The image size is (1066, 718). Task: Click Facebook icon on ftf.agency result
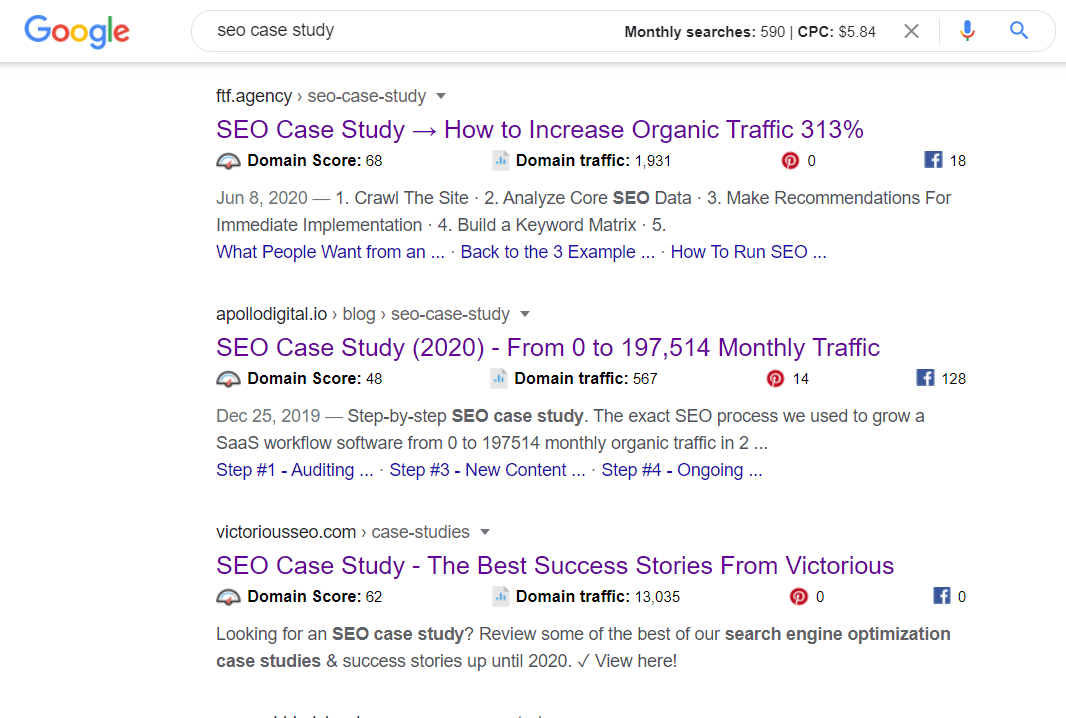[x=933, y=160]
